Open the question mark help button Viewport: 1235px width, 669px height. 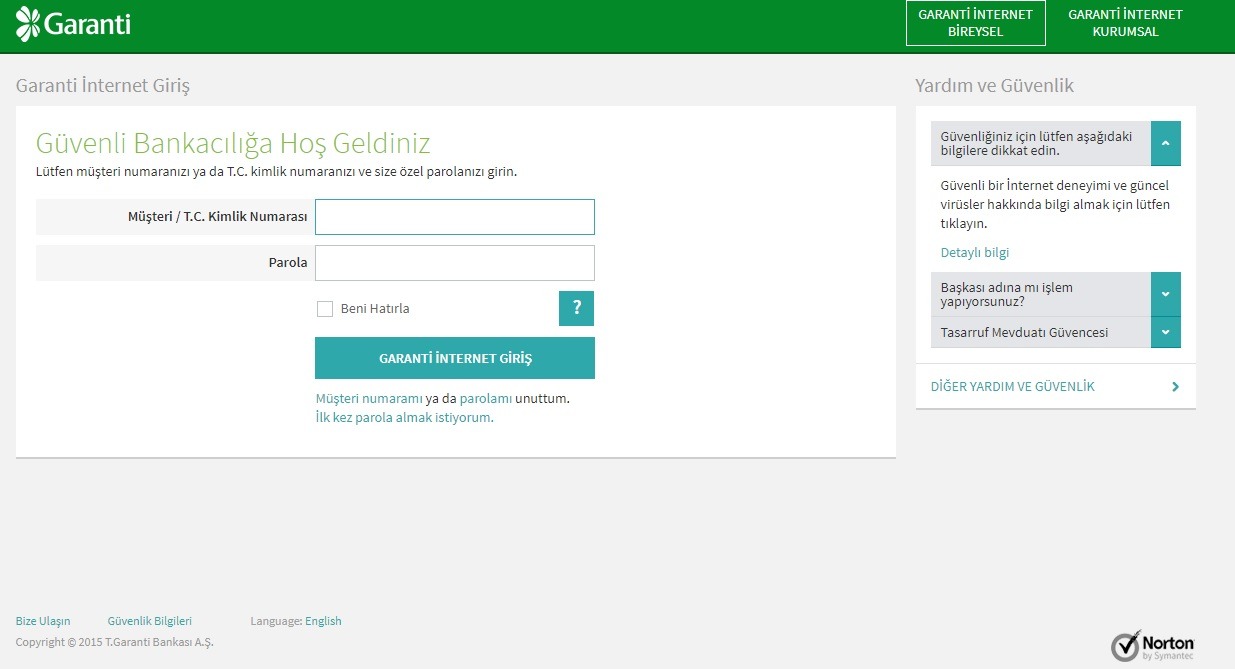click(576, 308)
